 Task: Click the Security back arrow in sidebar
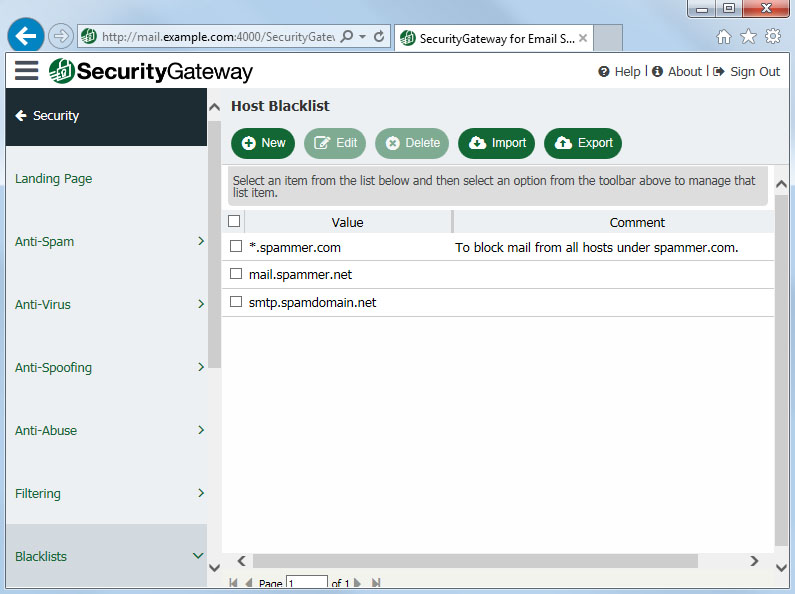pos(21,116)
